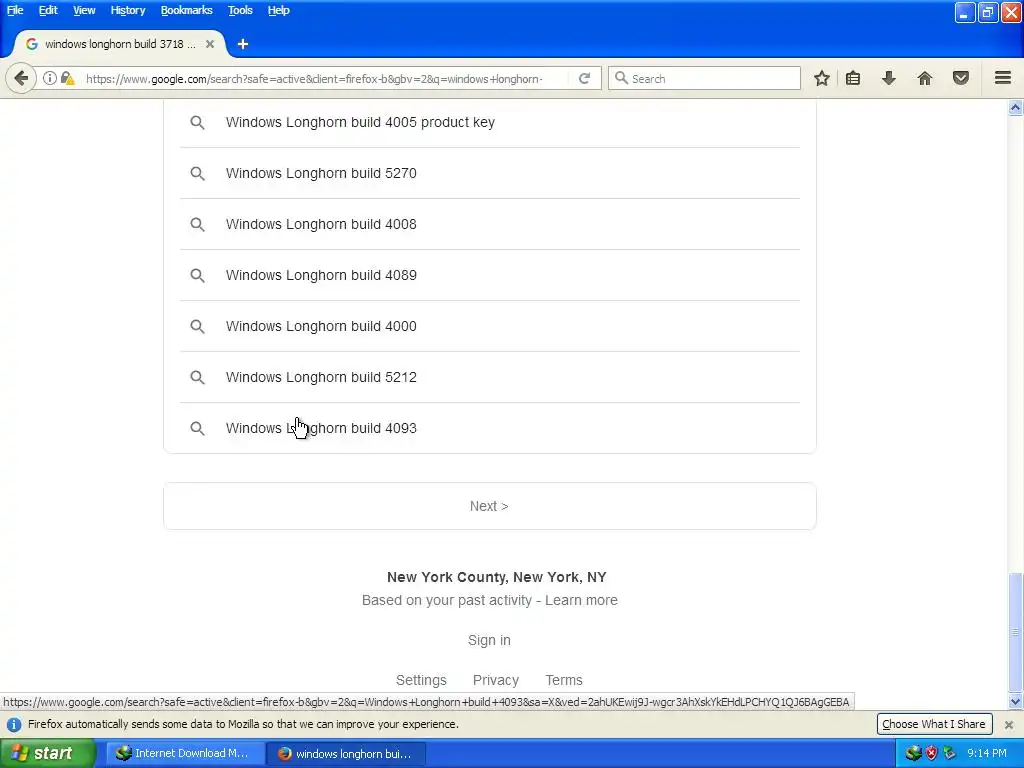Screen dimensions: 1024x768
Task: Click magnifier icon beside build 4089
Action: 197,275
